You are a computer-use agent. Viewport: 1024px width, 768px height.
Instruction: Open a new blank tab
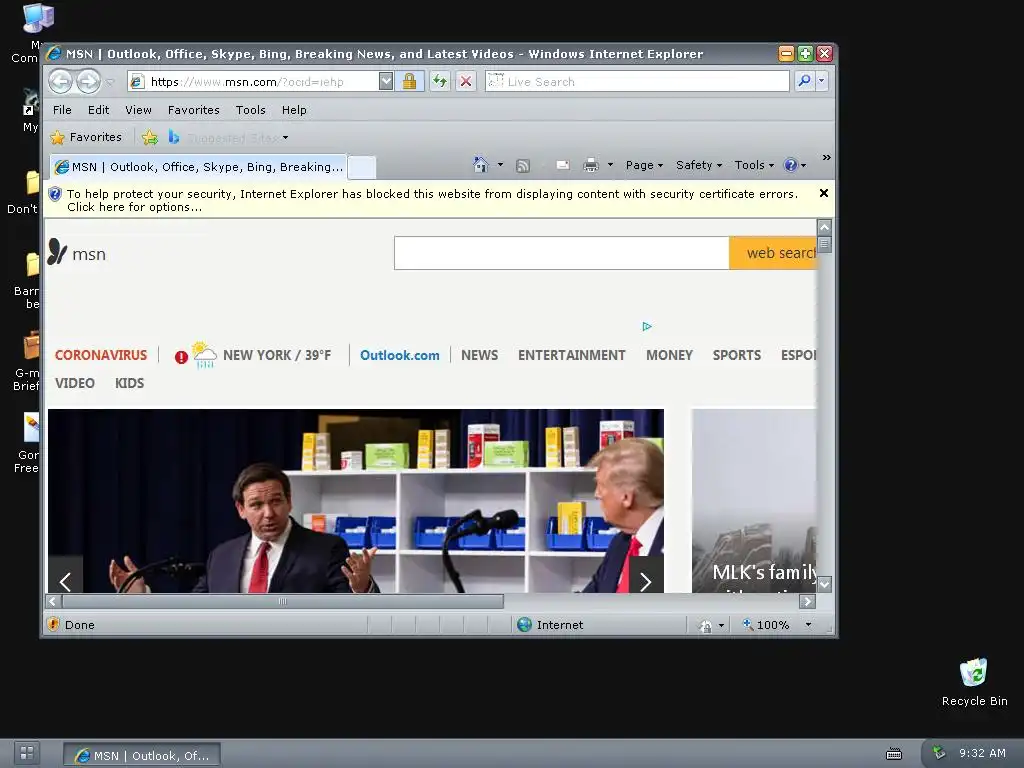pyautogui.click(x=362, y=168)
